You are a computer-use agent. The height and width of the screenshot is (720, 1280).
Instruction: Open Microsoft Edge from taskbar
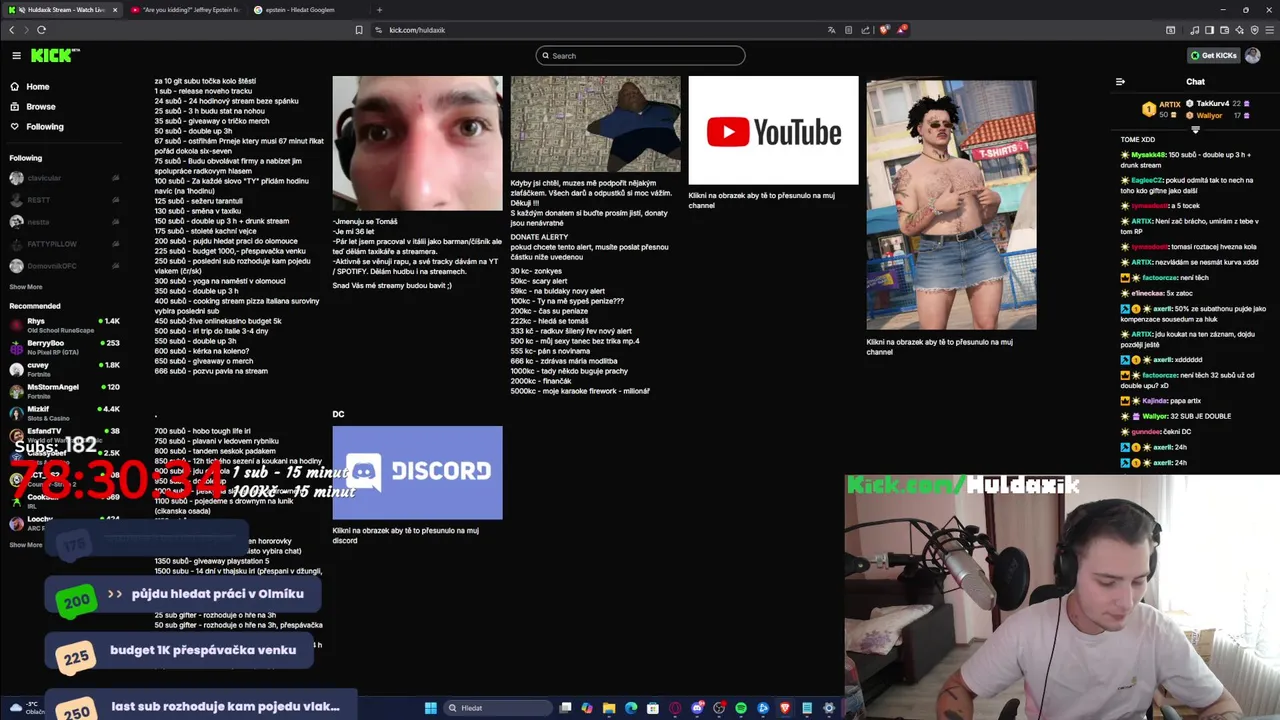click(x=631, y=708)
